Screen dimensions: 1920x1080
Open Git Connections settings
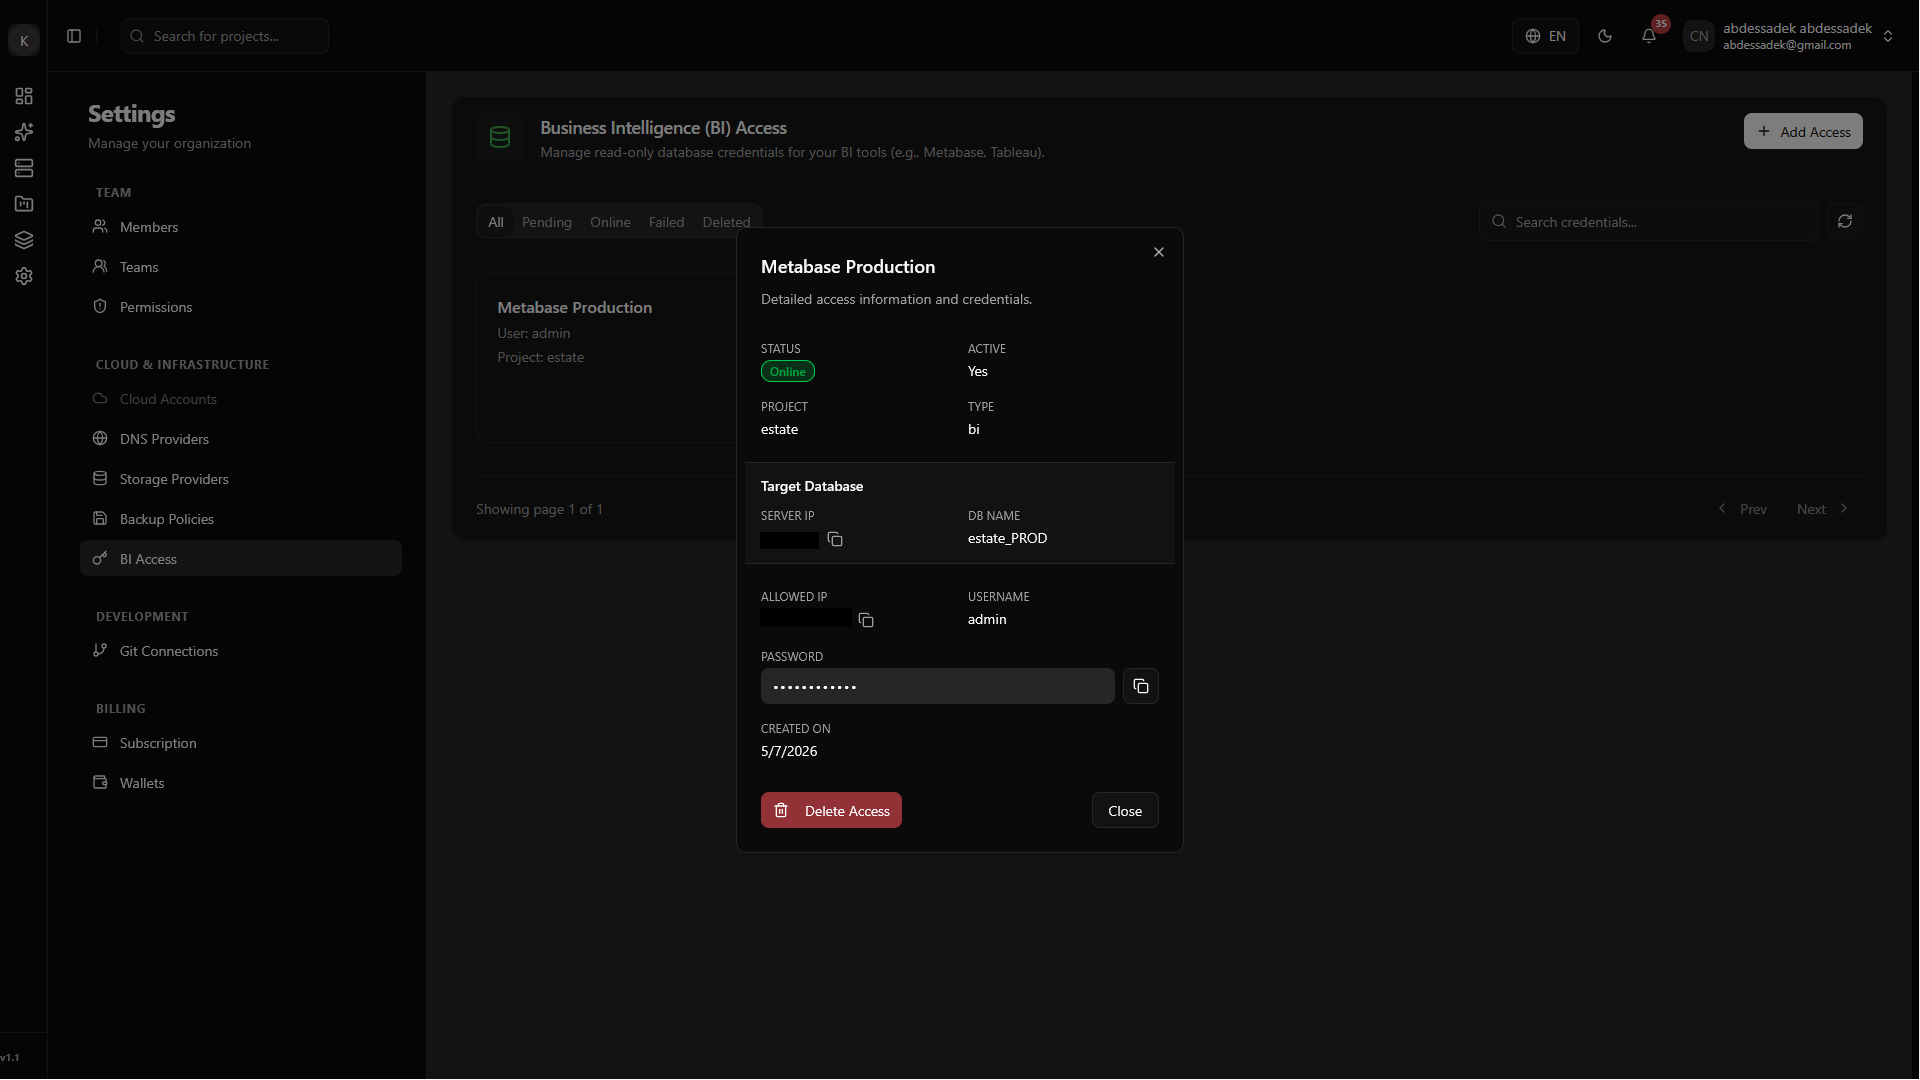(x=241, y=651)
